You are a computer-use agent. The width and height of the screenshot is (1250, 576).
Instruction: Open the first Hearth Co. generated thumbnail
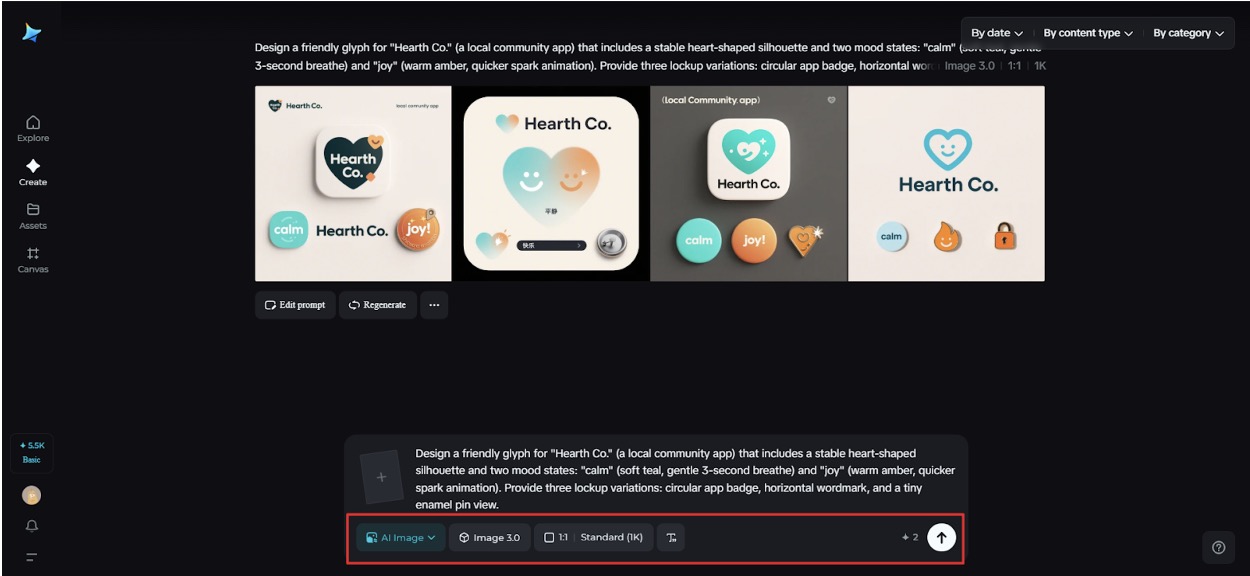click(353, 183)
